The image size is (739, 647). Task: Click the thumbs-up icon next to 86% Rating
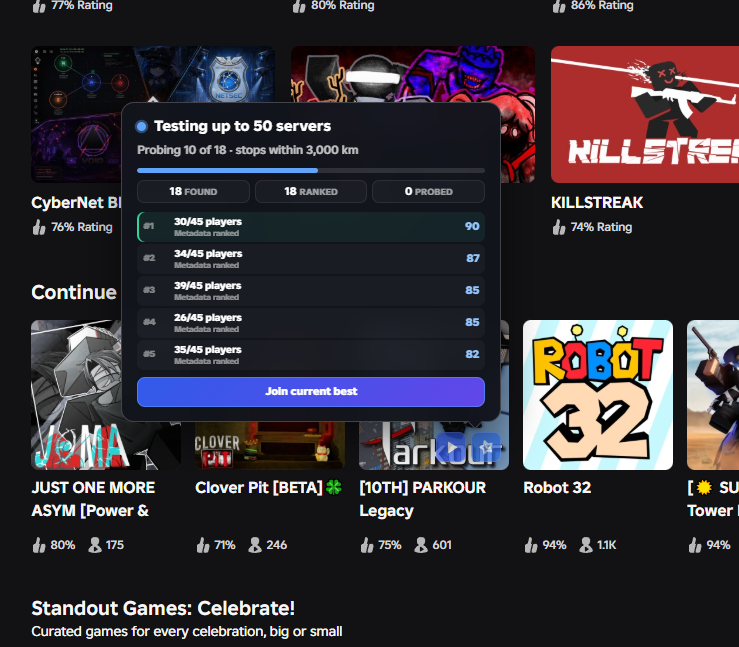coord(559,6)
